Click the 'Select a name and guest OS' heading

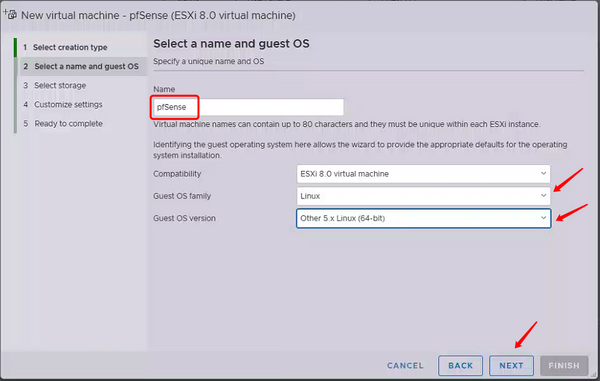point(231,44)
